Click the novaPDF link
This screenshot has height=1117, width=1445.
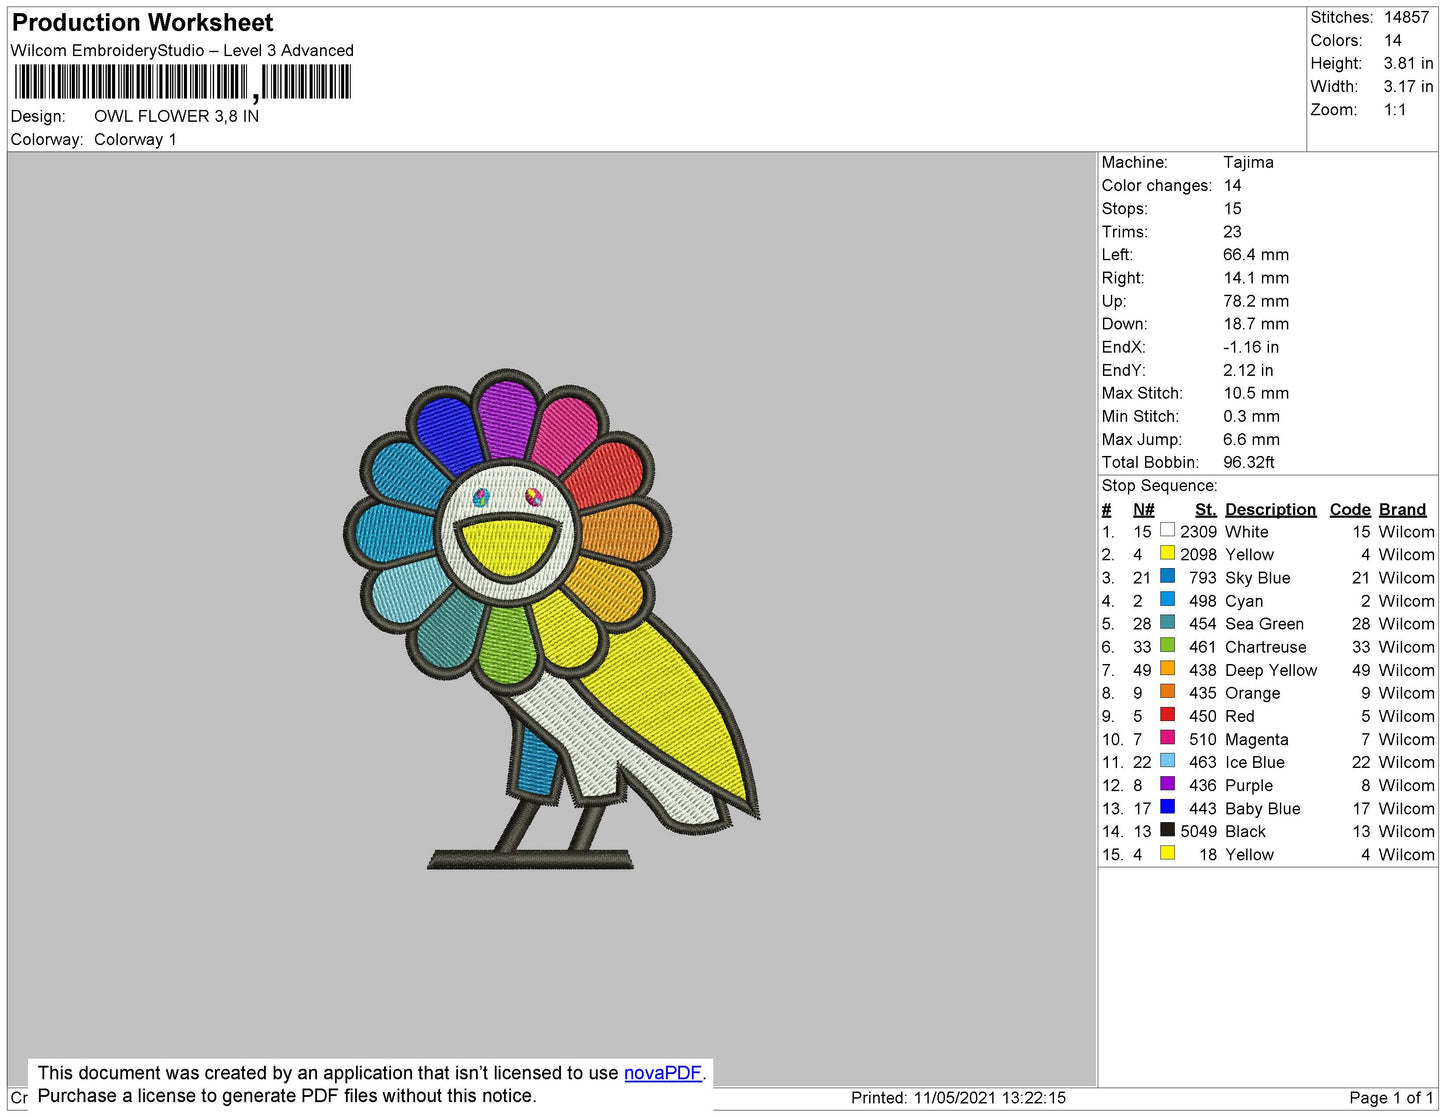pos(663,1073)
